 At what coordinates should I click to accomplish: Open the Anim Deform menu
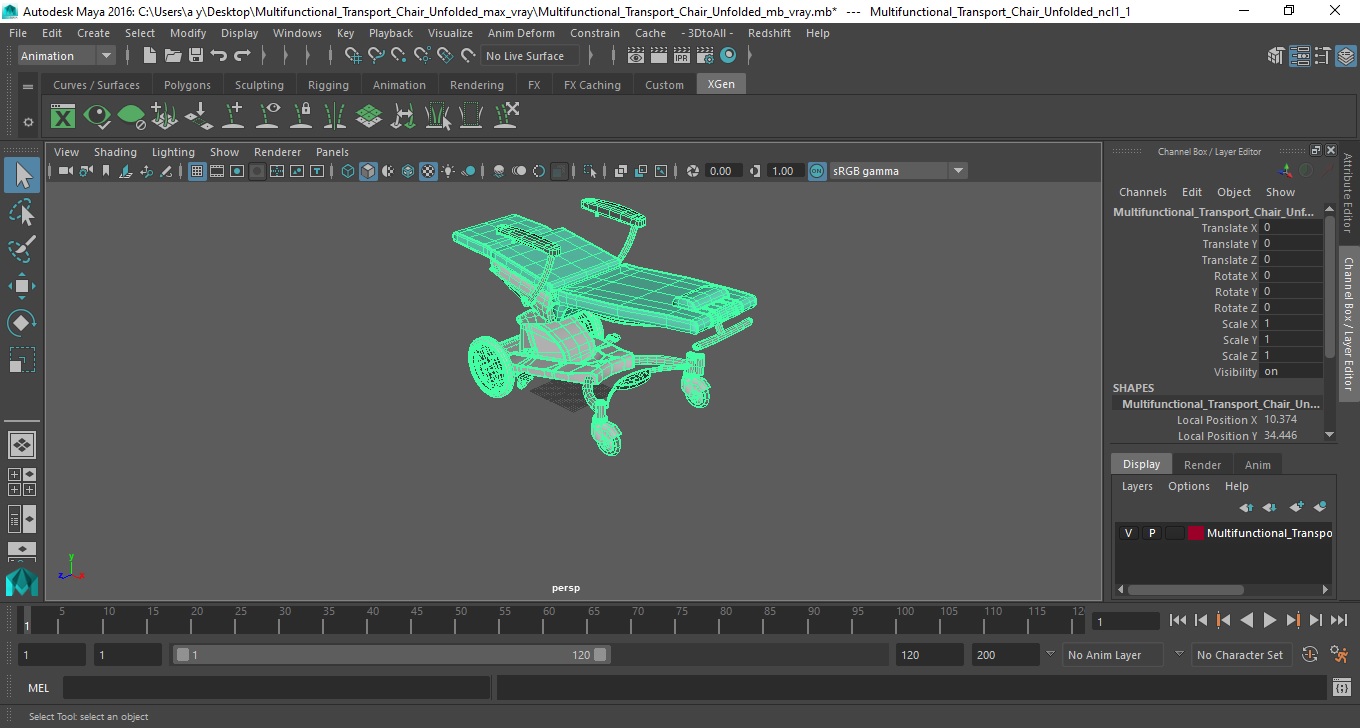(x=521, y=33)
